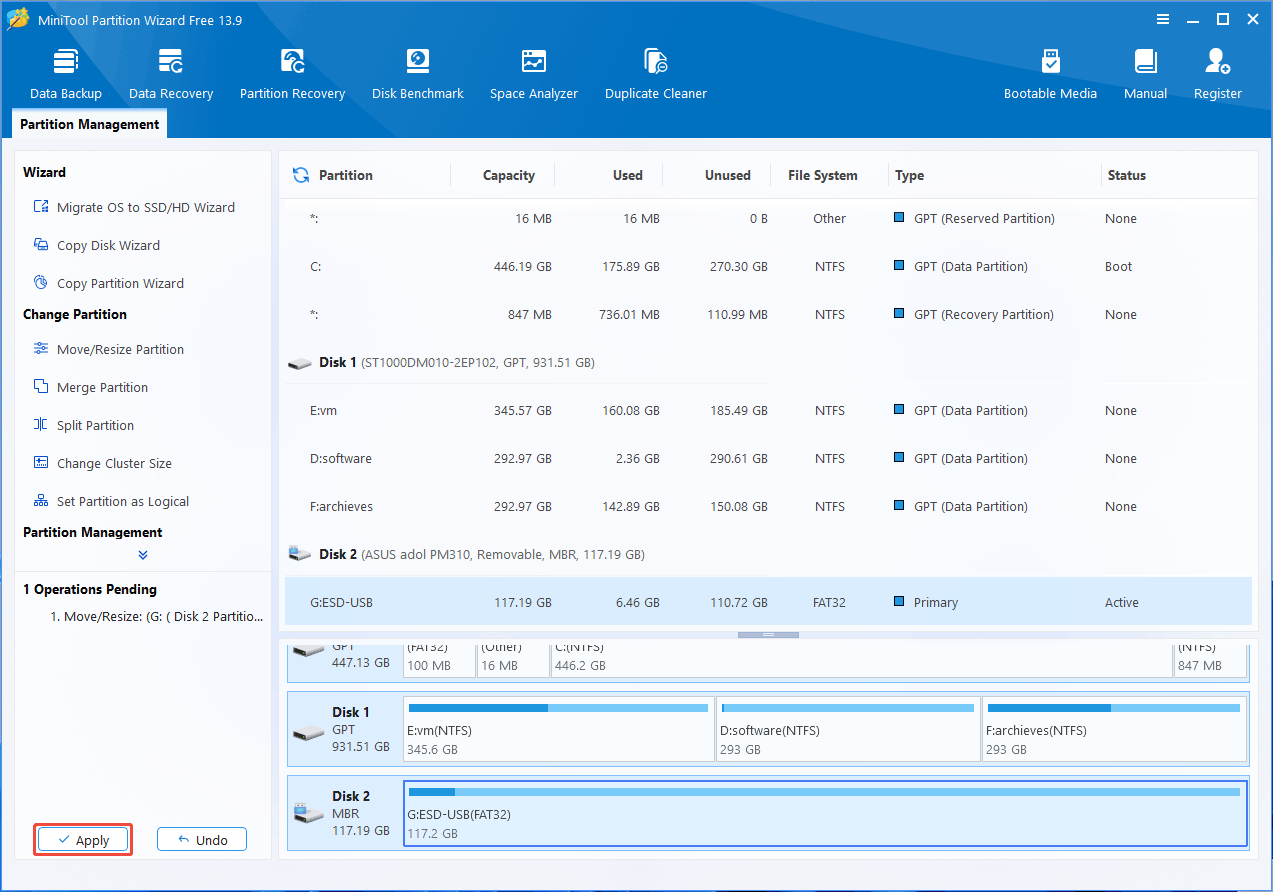Select the G:ESD-USB partition row

768,603
